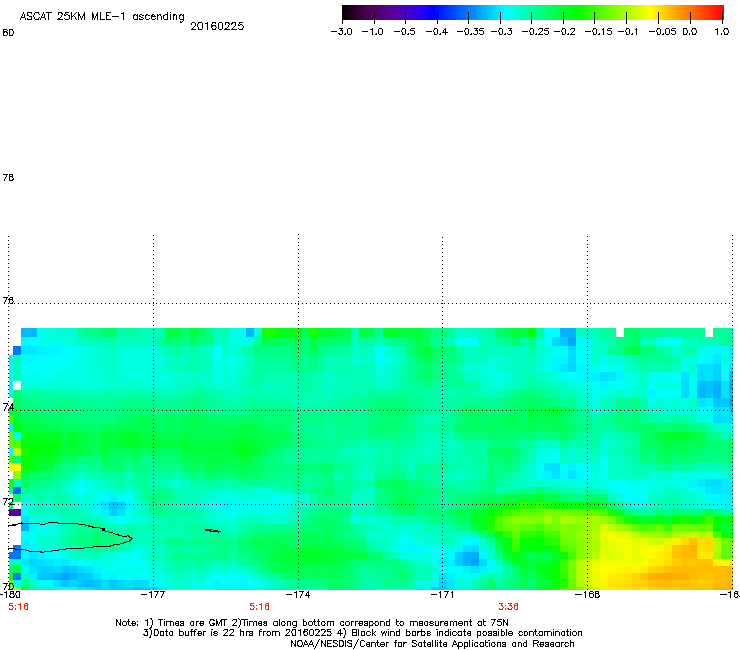This screenshot has height=650, width=740.
Task: Click the red 5:18 time between -177 and -174
Action: [259, 607]
